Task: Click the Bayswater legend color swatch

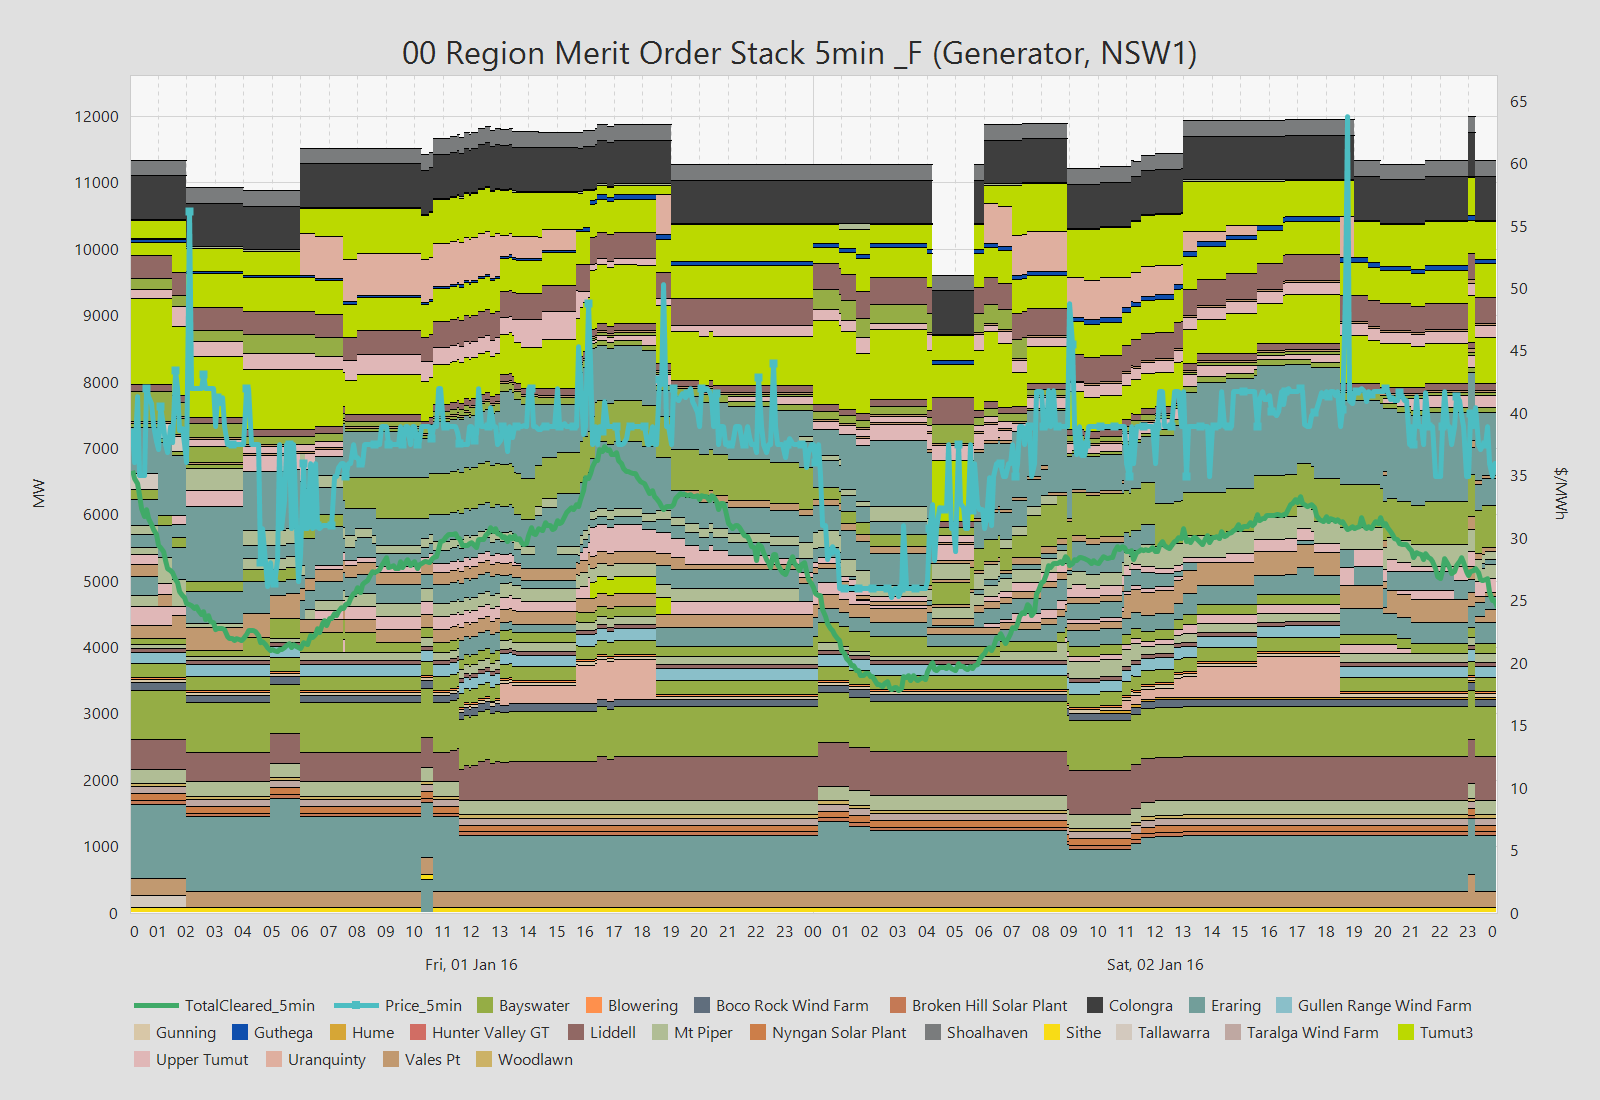Action: coord(485,1005)
